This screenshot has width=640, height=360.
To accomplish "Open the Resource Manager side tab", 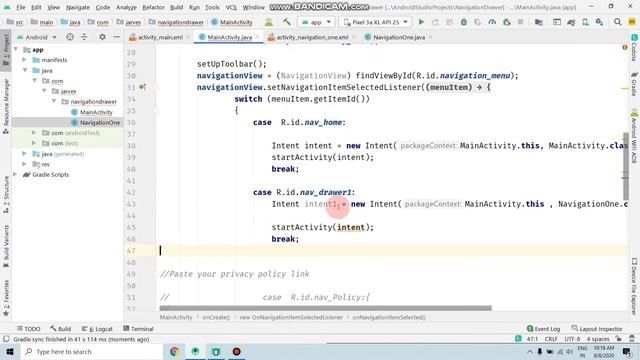I will (6, 106).
